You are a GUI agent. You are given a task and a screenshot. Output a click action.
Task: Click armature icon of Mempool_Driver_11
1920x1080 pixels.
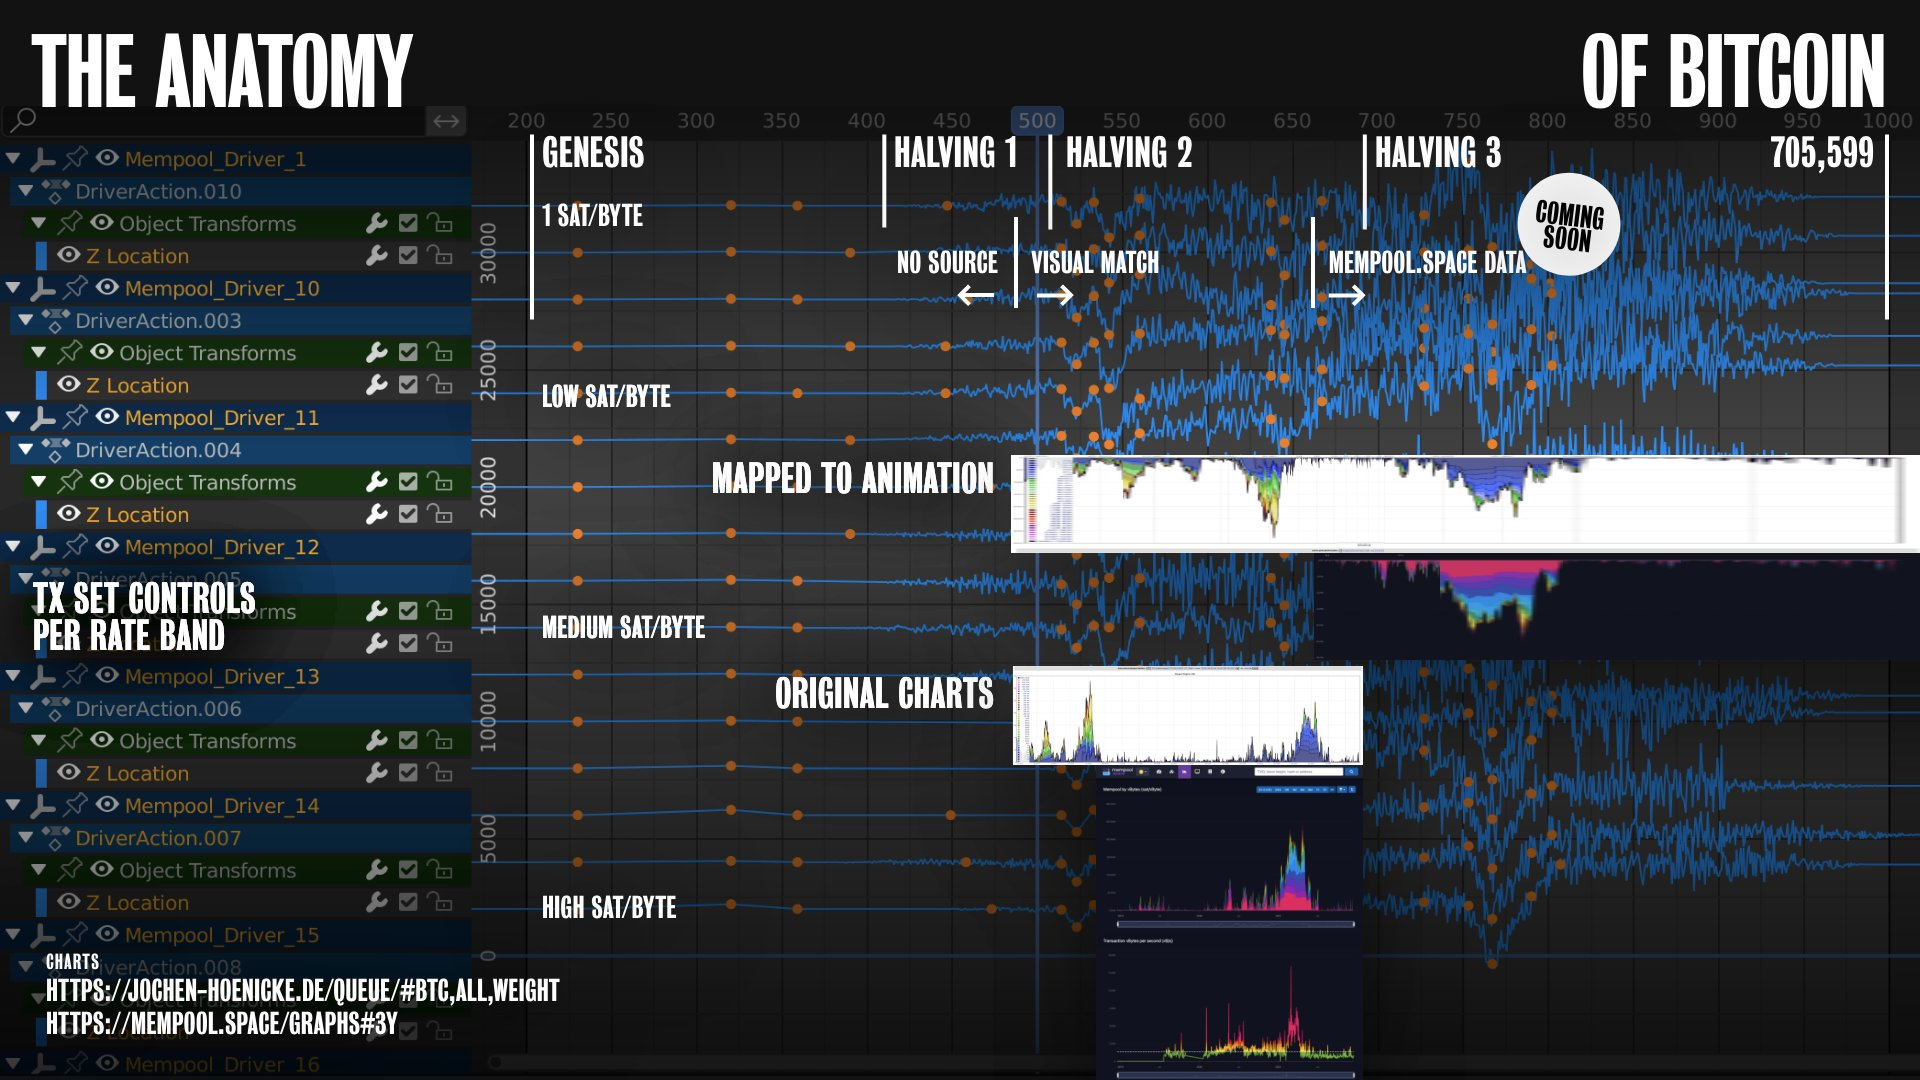43,417
